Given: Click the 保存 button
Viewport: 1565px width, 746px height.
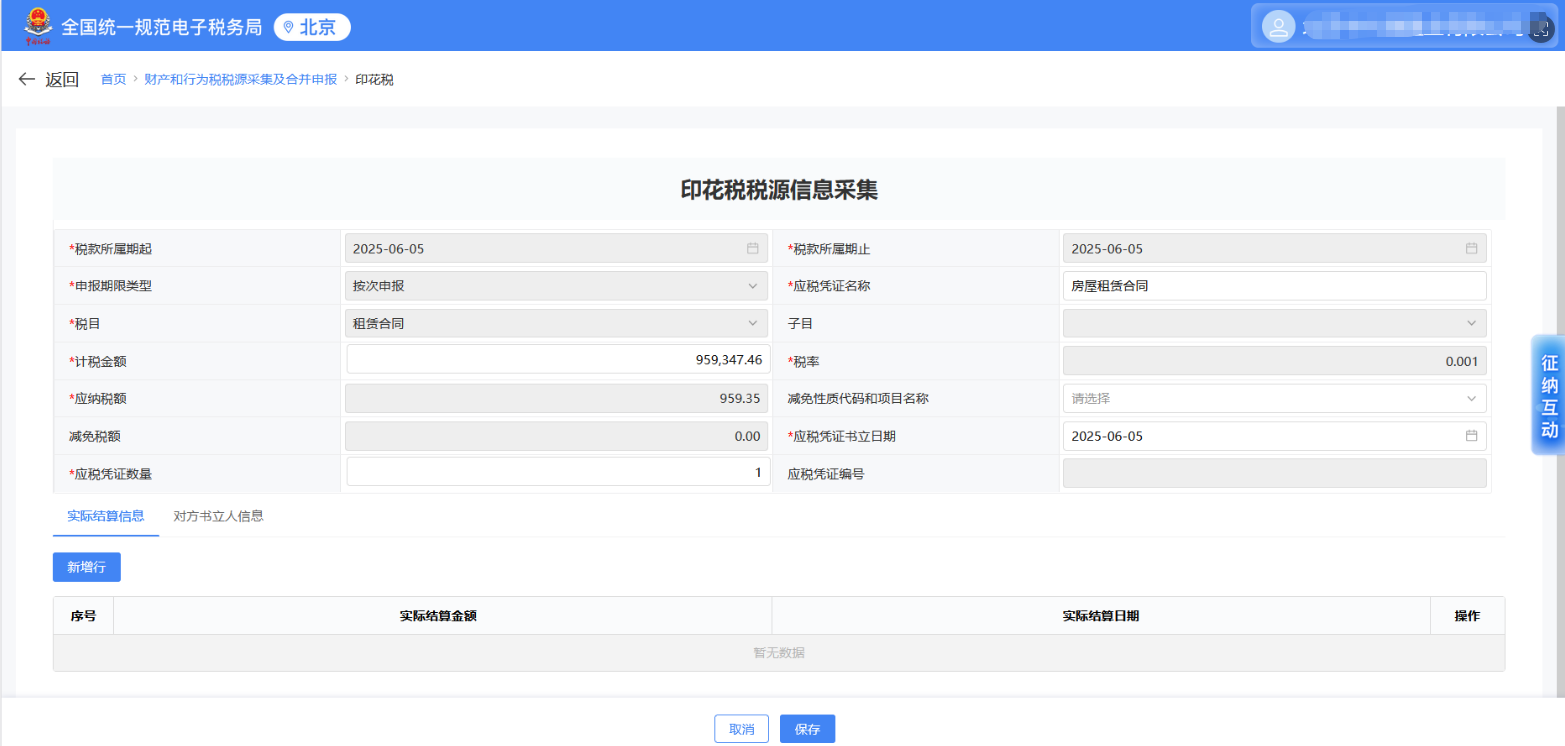Looking at the screenshot, I should pyautogui.click(x=807, y=728).
